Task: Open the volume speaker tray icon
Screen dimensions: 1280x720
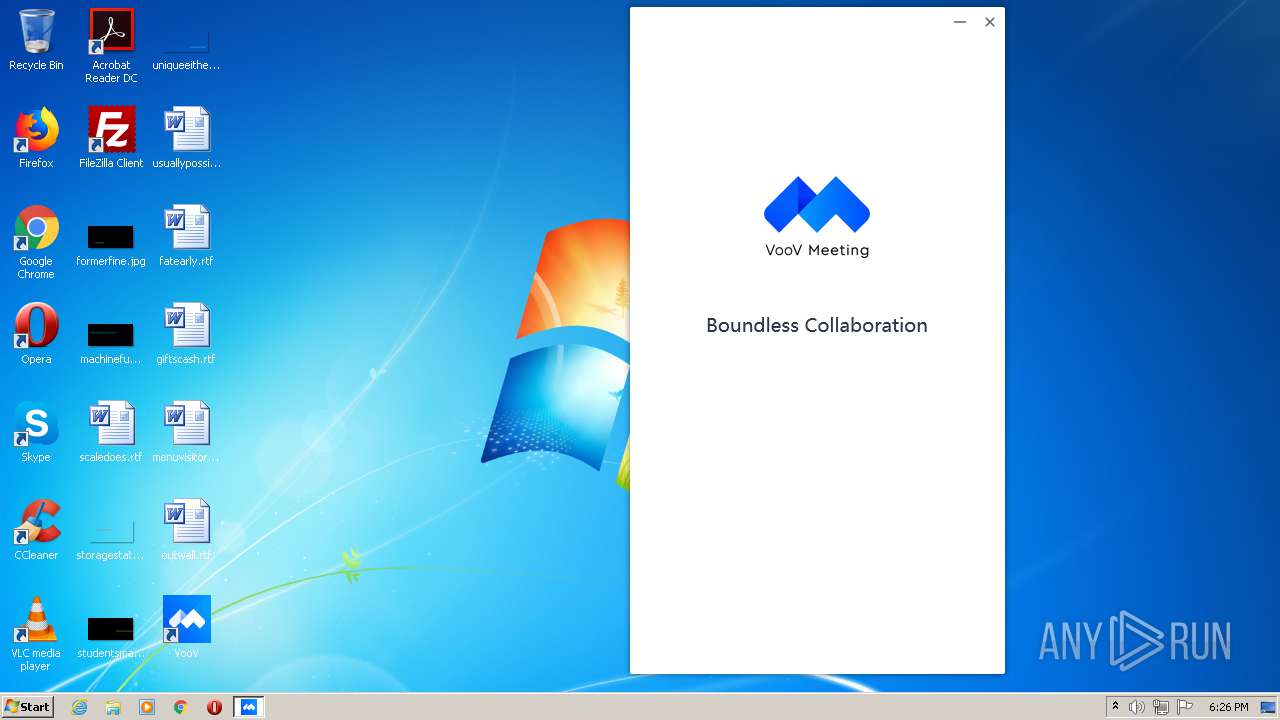Action: [1137, 707]
